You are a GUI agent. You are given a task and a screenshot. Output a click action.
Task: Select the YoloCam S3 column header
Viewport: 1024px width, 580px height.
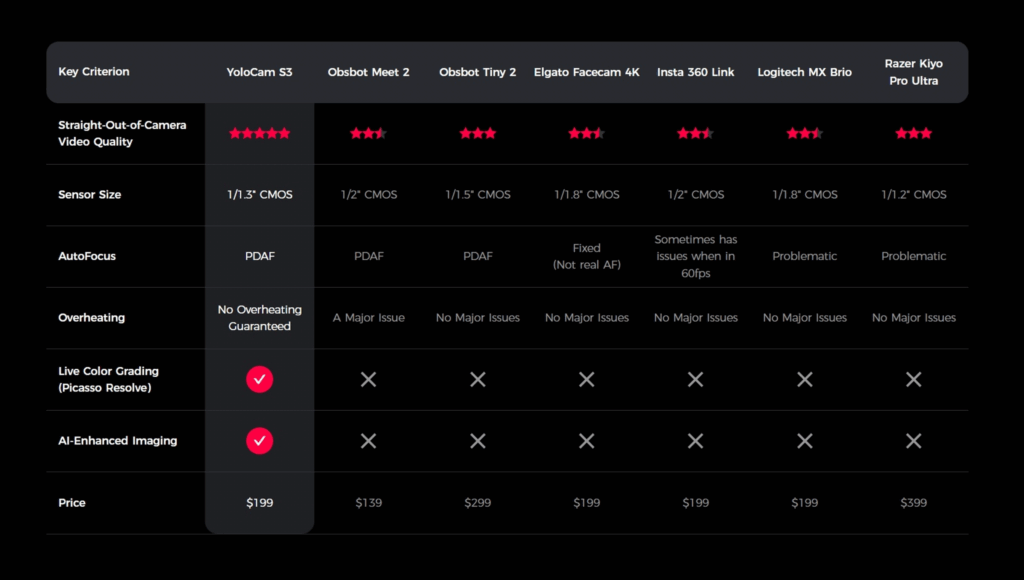click(x=259, y=72)
